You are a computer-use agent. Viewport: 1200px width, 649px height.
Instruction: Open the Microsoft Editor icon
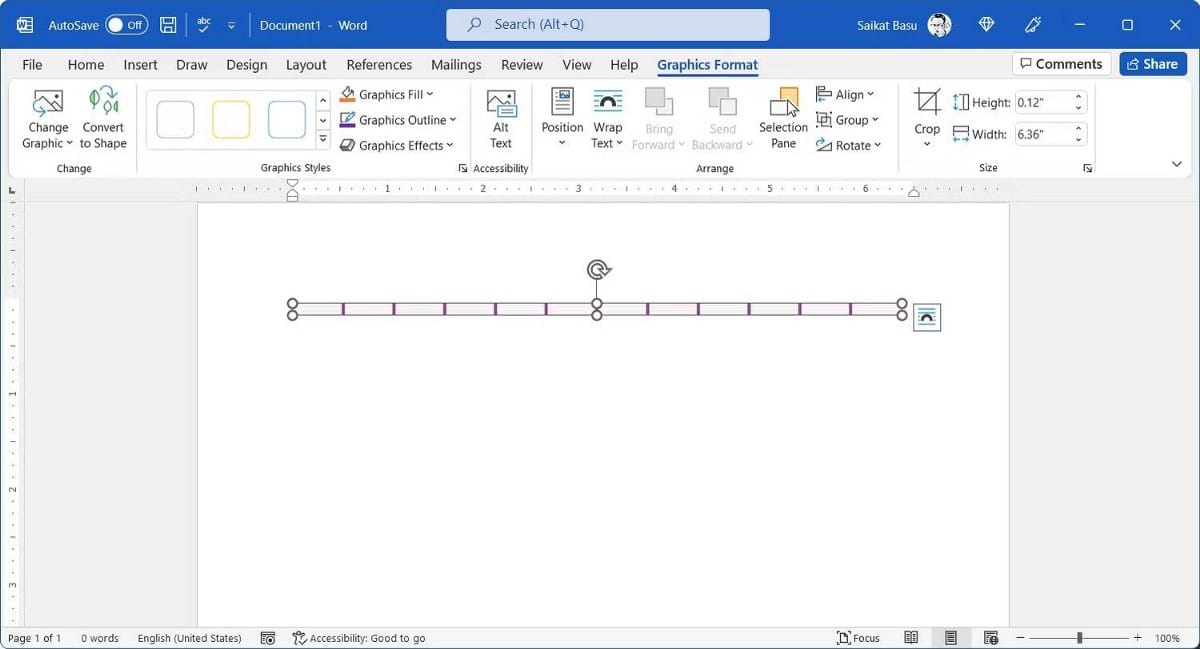(x=1033, y=24)
